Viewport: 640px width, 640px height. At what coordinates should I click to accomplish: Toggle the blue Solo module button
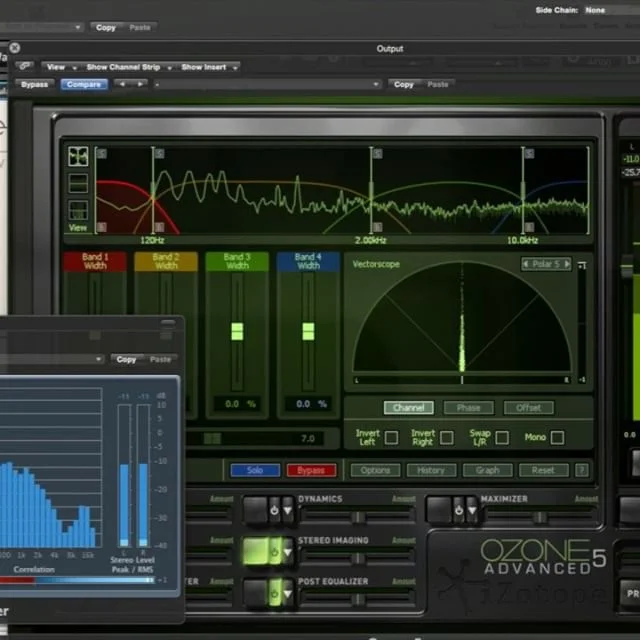point(255,470)
